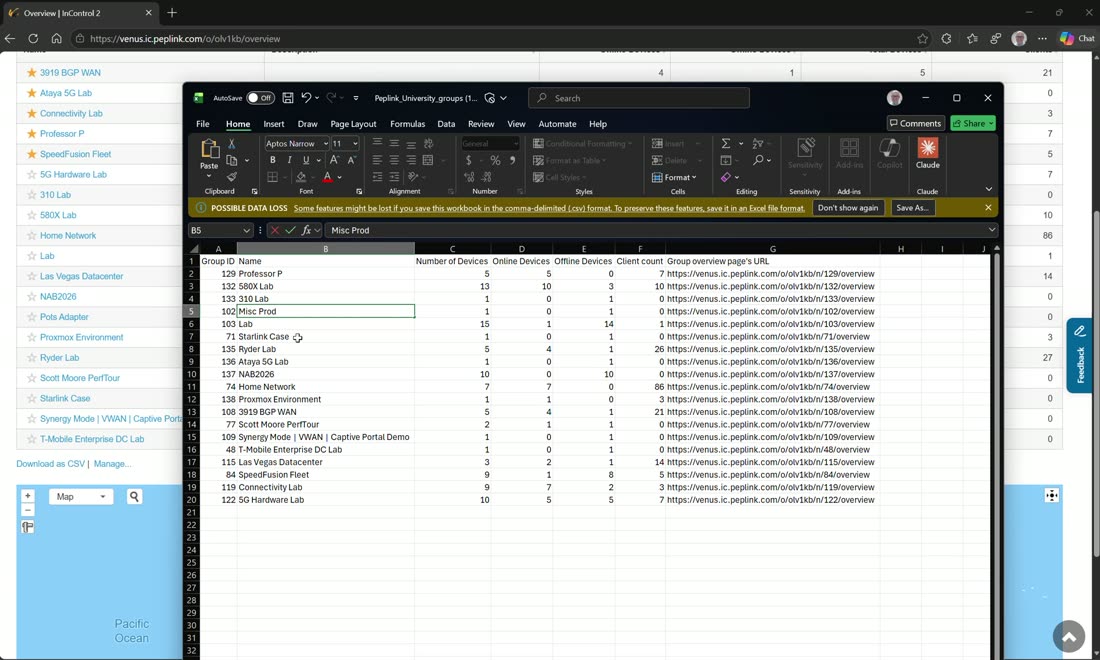Click the Comma Style icon
This screenshot has height=660, width=1100.
pos(513,160)
